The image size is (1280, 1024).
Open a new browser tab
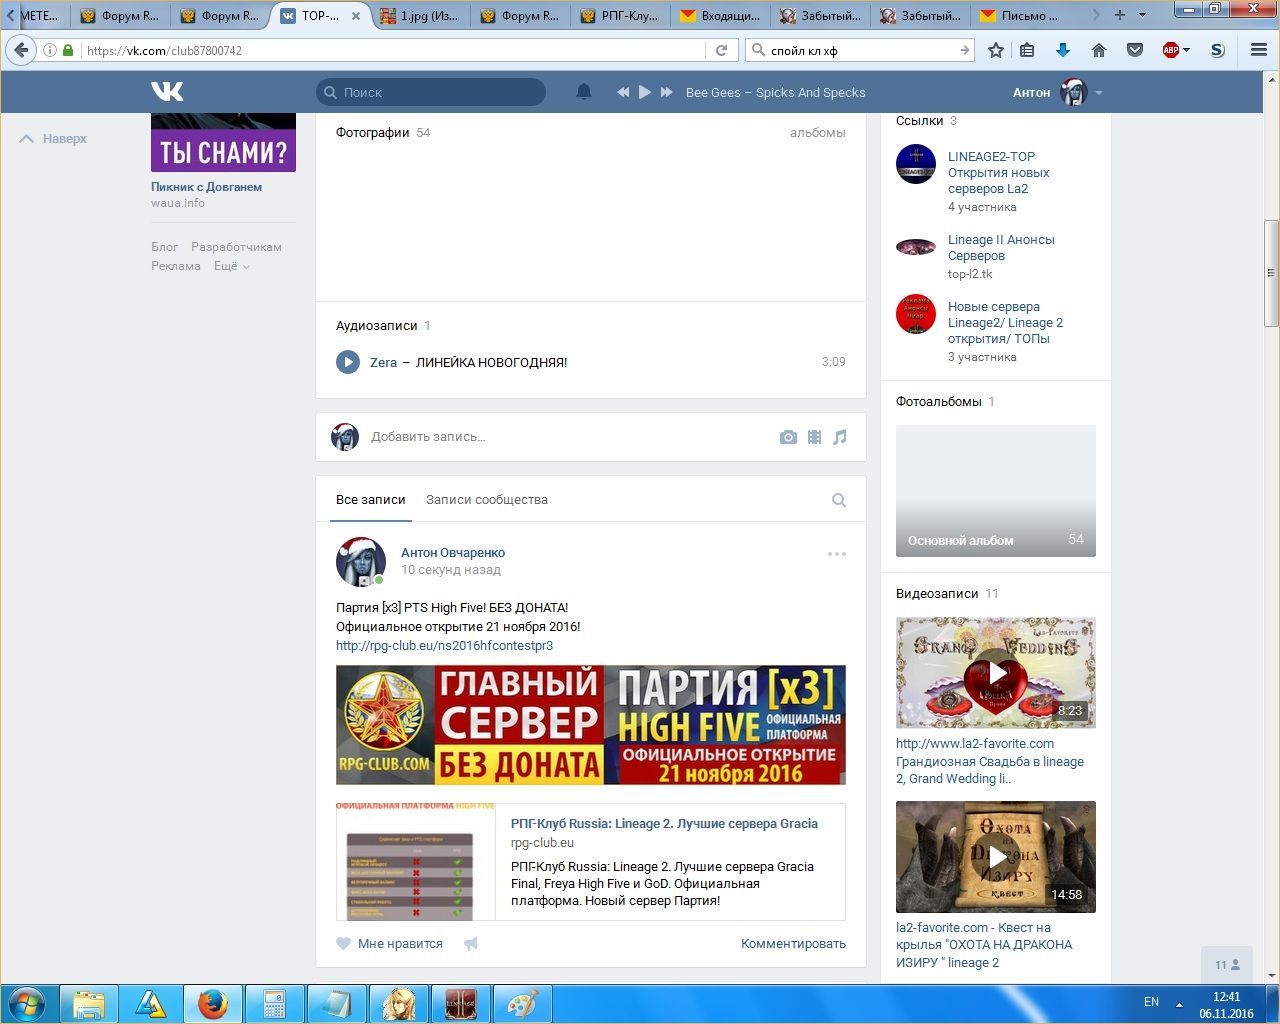pos(1120,15)
